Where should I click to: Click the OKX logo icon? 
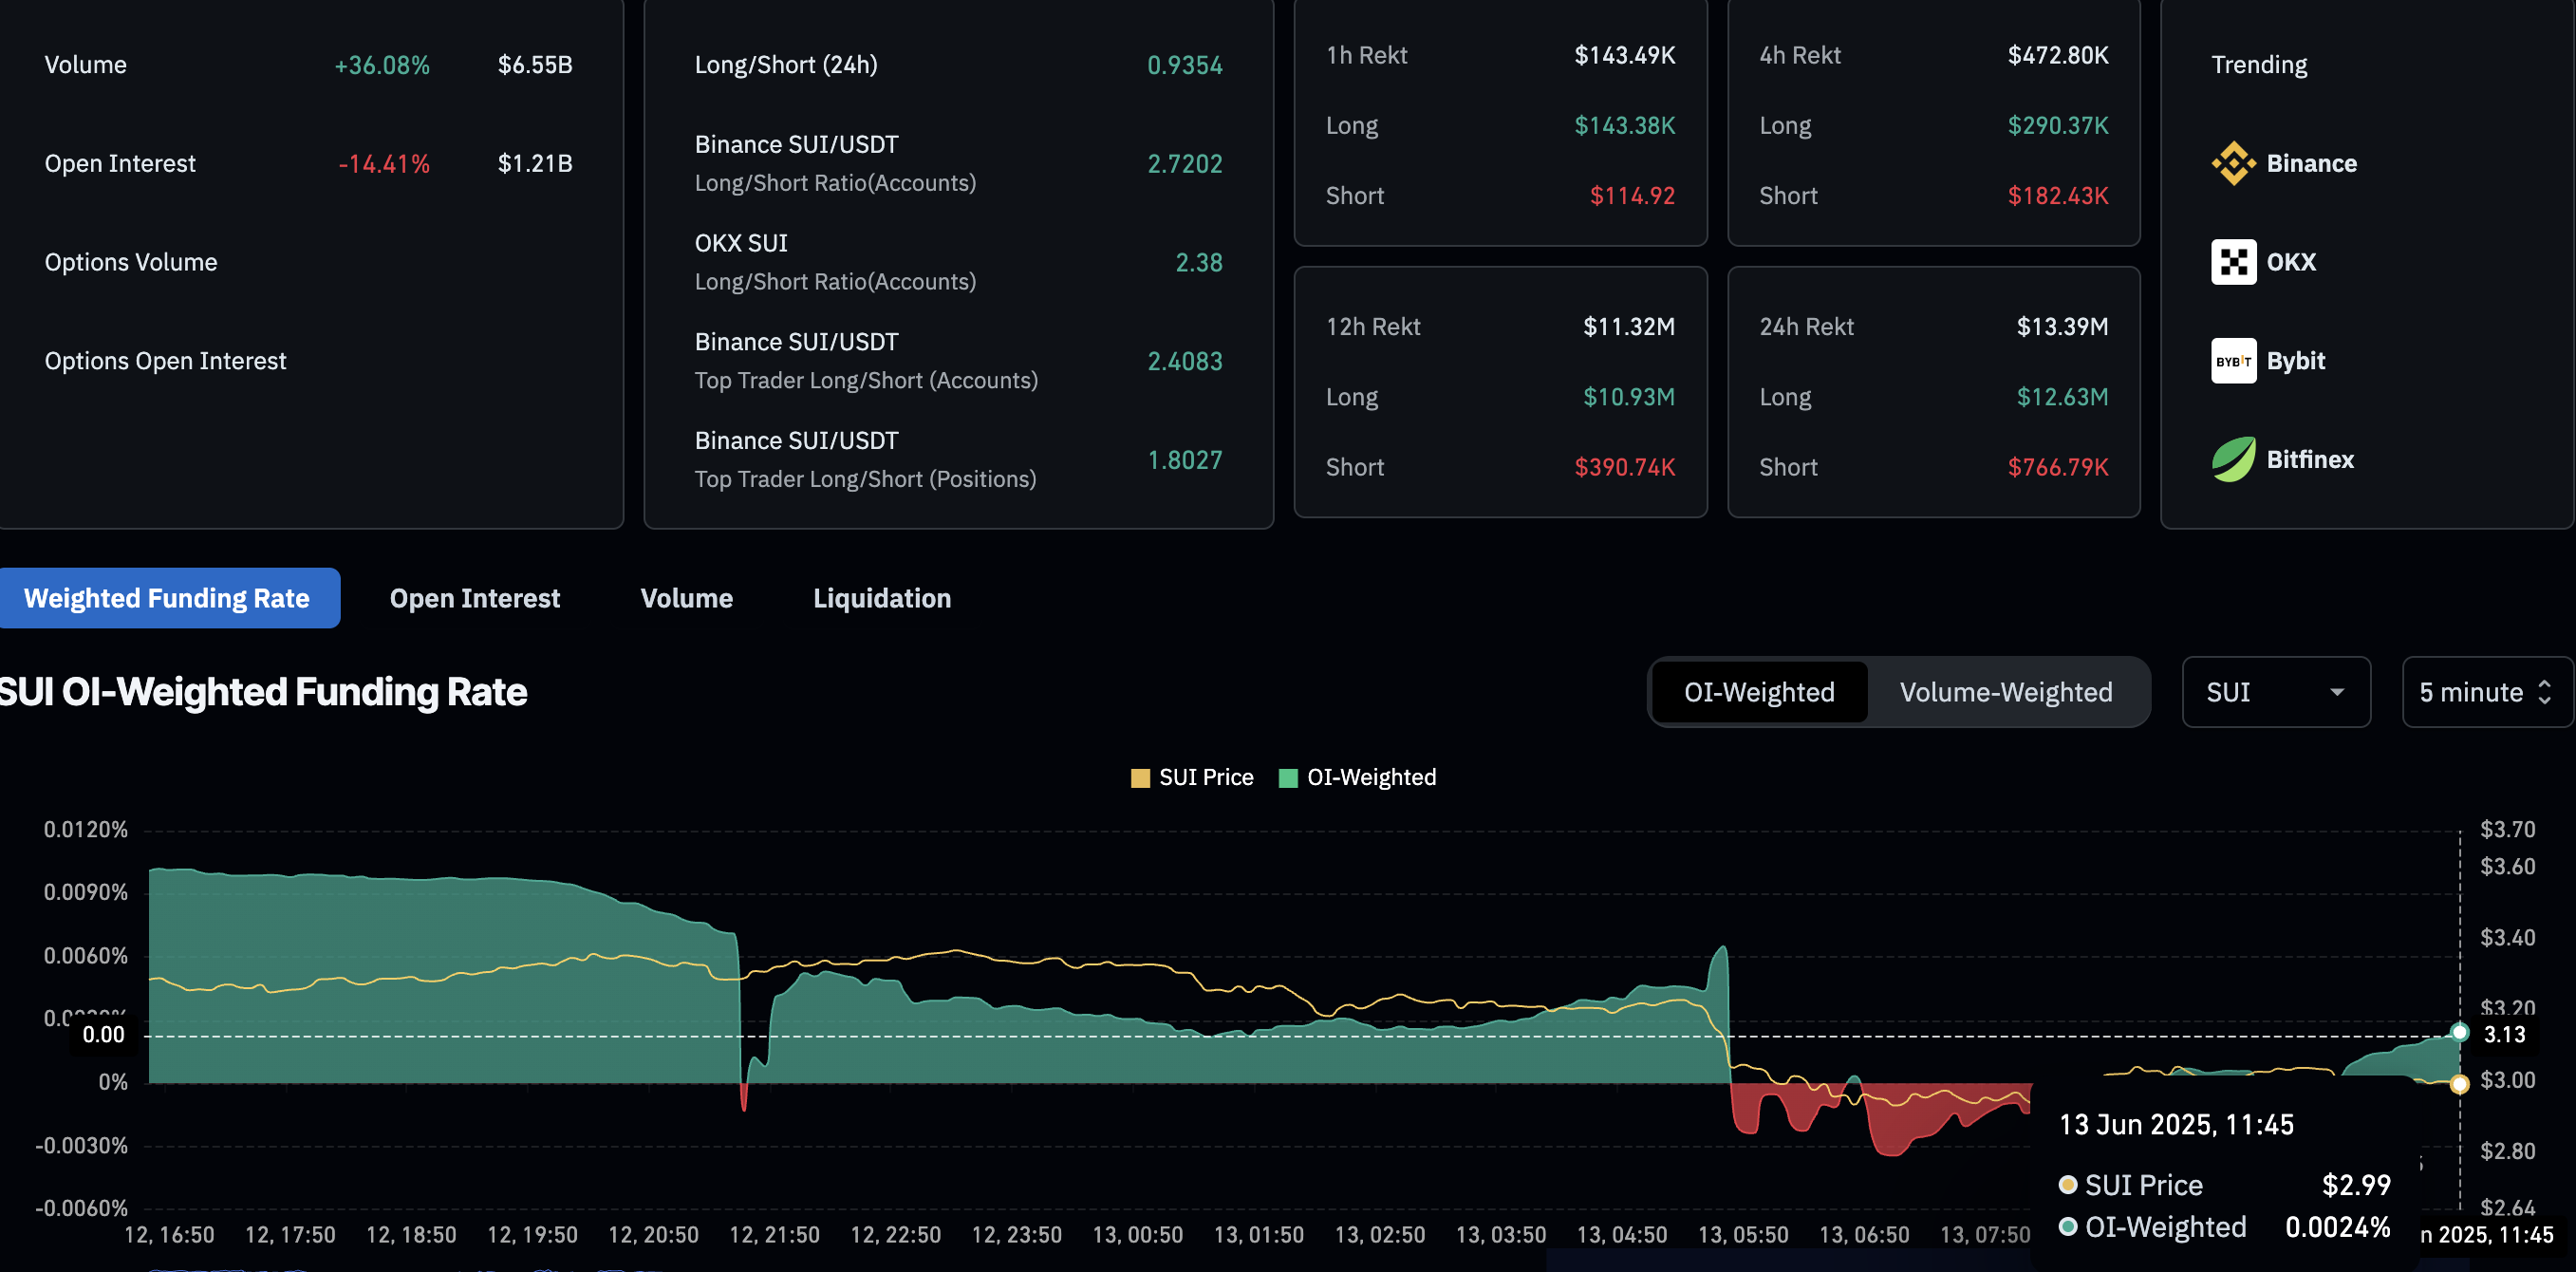pyautogui.click(x=2232, y=262)
